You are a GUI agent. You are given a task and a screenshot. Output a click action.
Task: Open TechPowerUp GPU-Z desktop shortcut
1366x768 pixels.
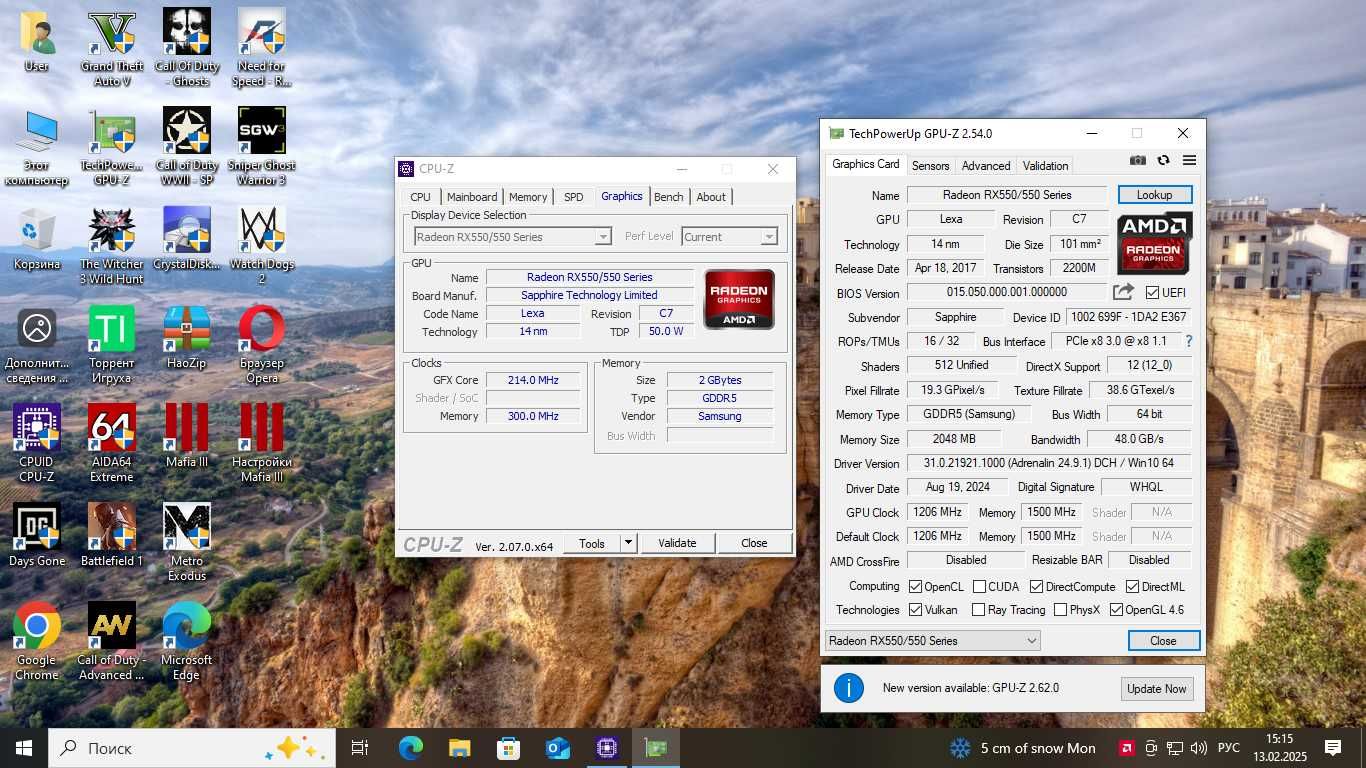(x=112, y=147)
